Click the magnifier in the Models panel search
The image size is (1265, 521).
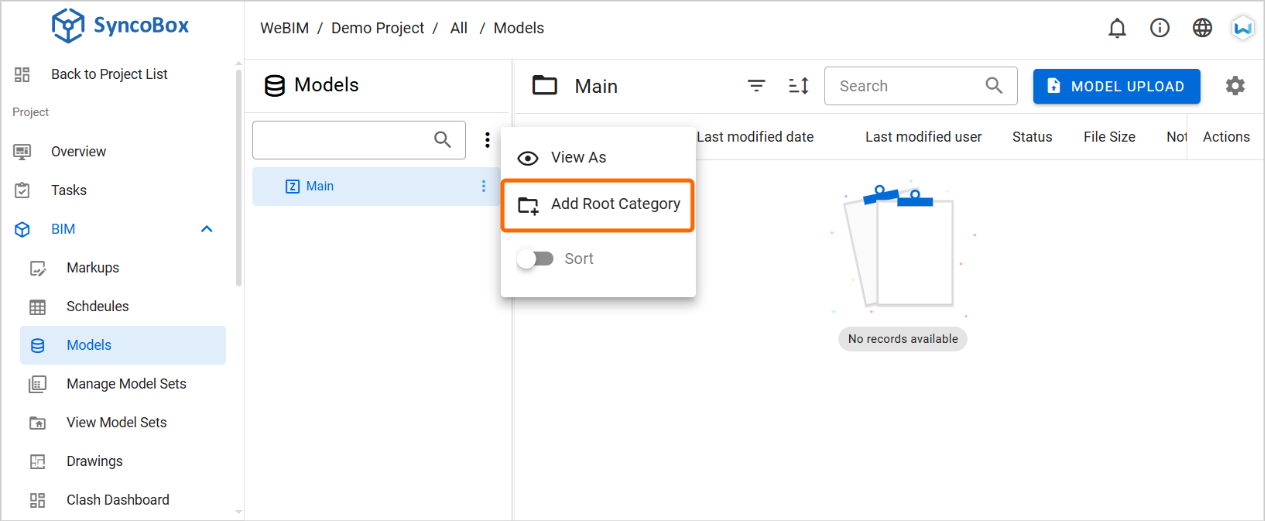coord(443,140)
